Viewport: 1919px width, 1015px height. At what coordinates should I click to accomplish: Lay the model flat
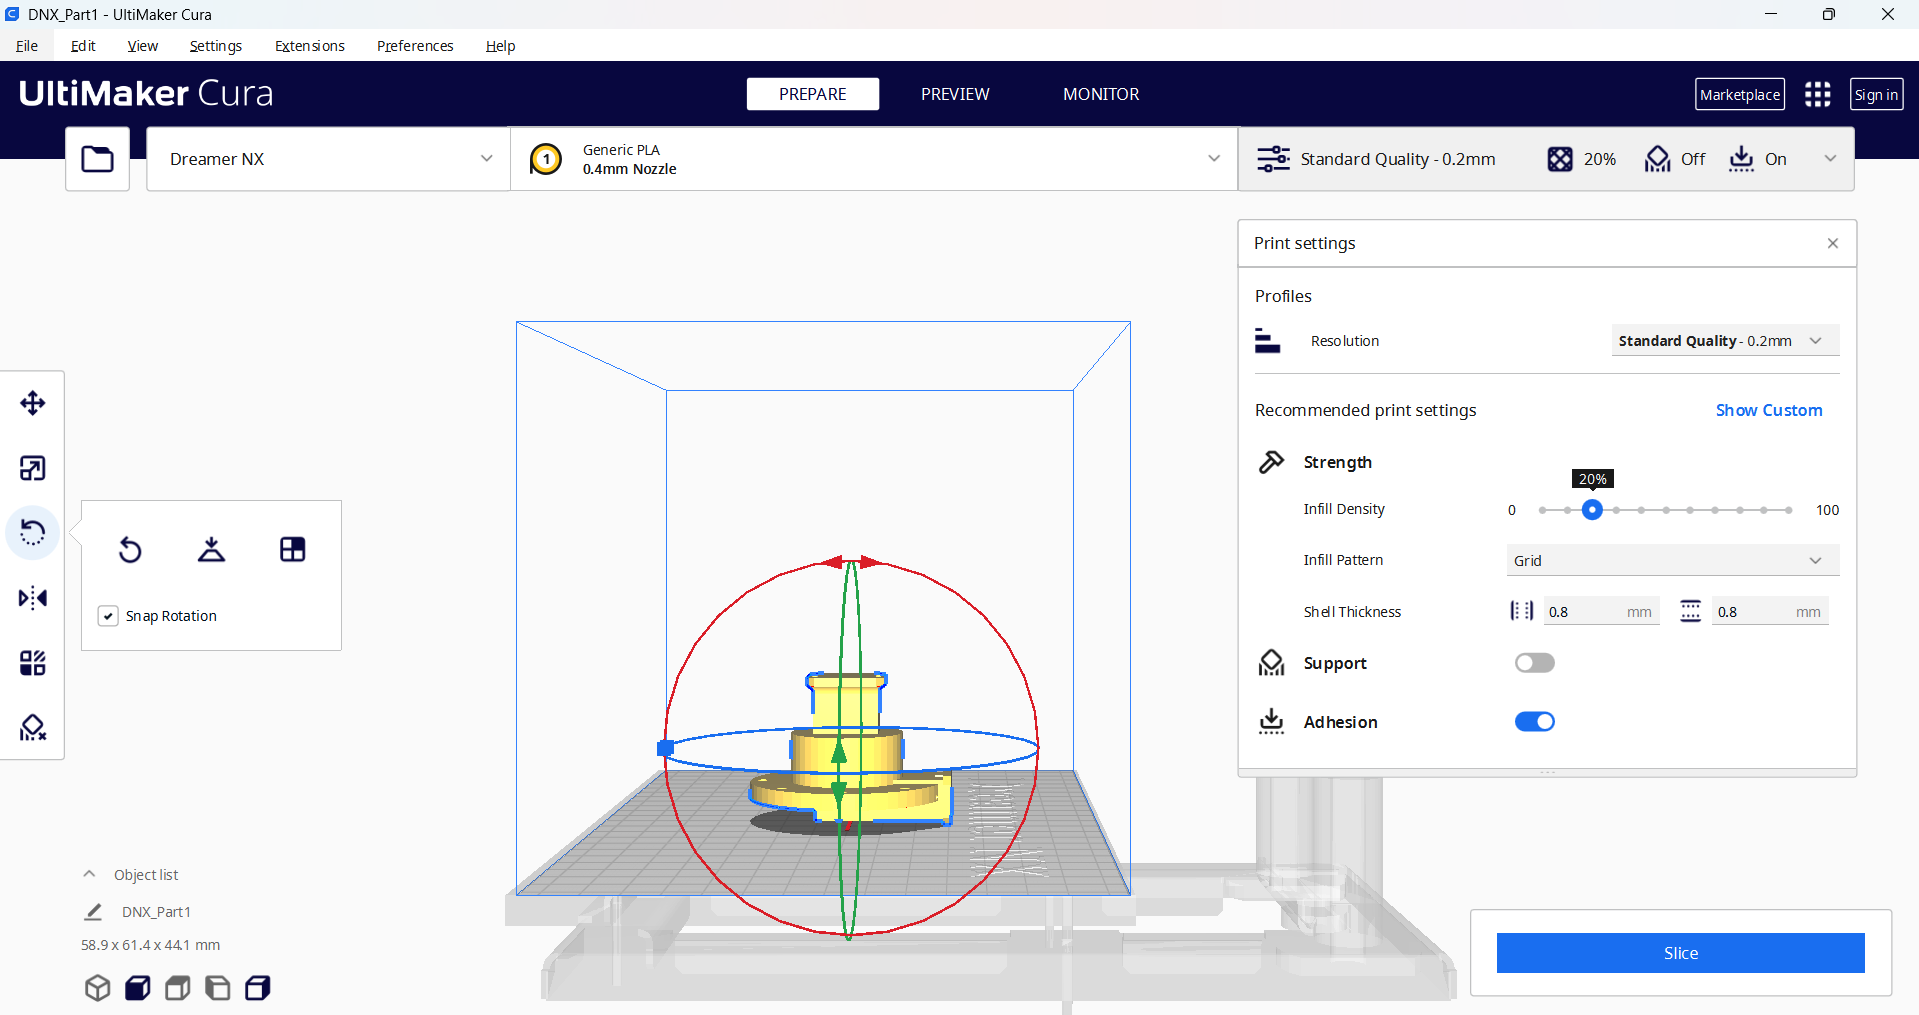tap(211, 549)
